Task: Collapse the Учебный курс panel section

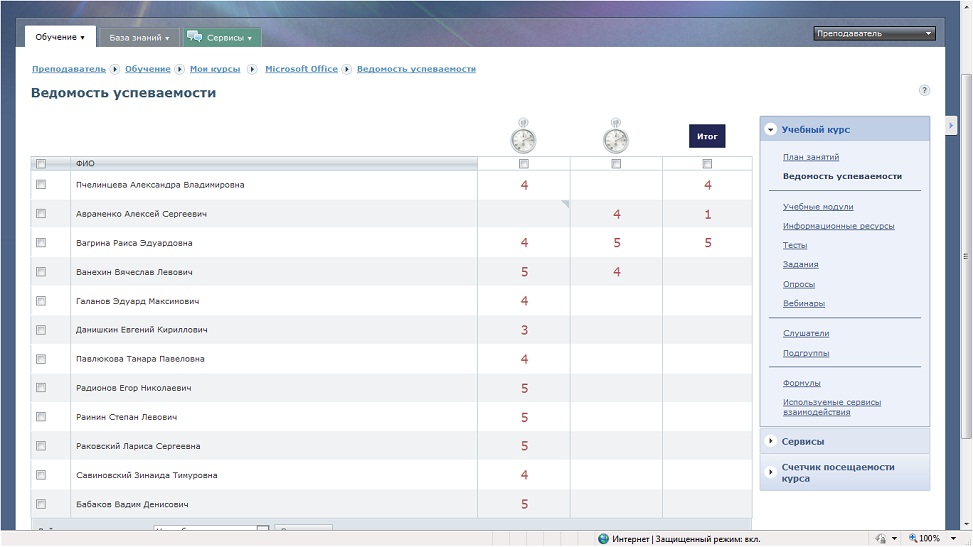Action: click(771, 130)
